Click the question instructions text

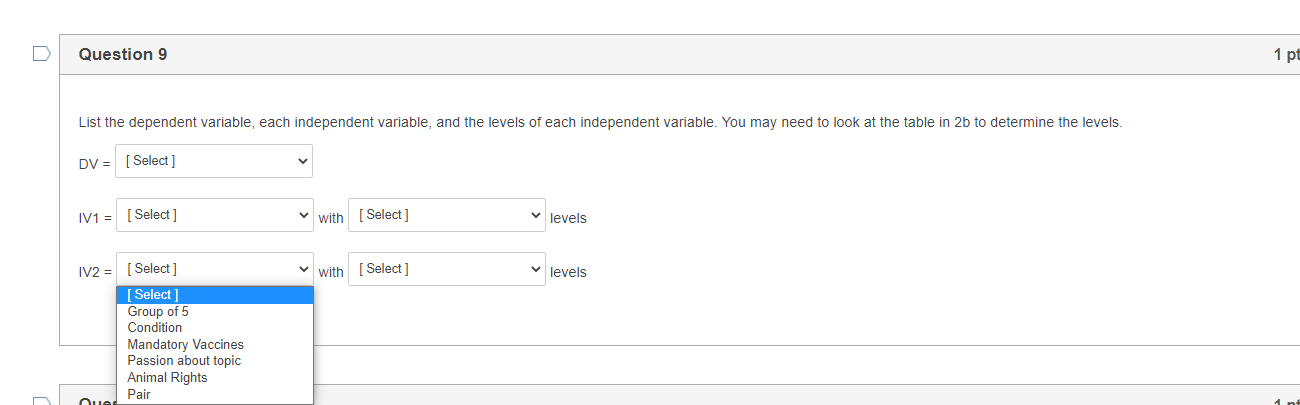(x=600, y=123)
